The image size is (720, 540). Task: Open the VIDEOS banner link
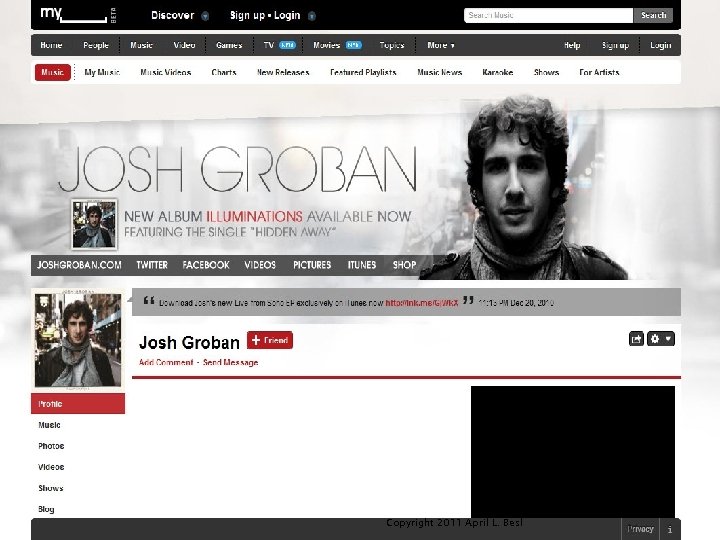click(x=260, y=265)
